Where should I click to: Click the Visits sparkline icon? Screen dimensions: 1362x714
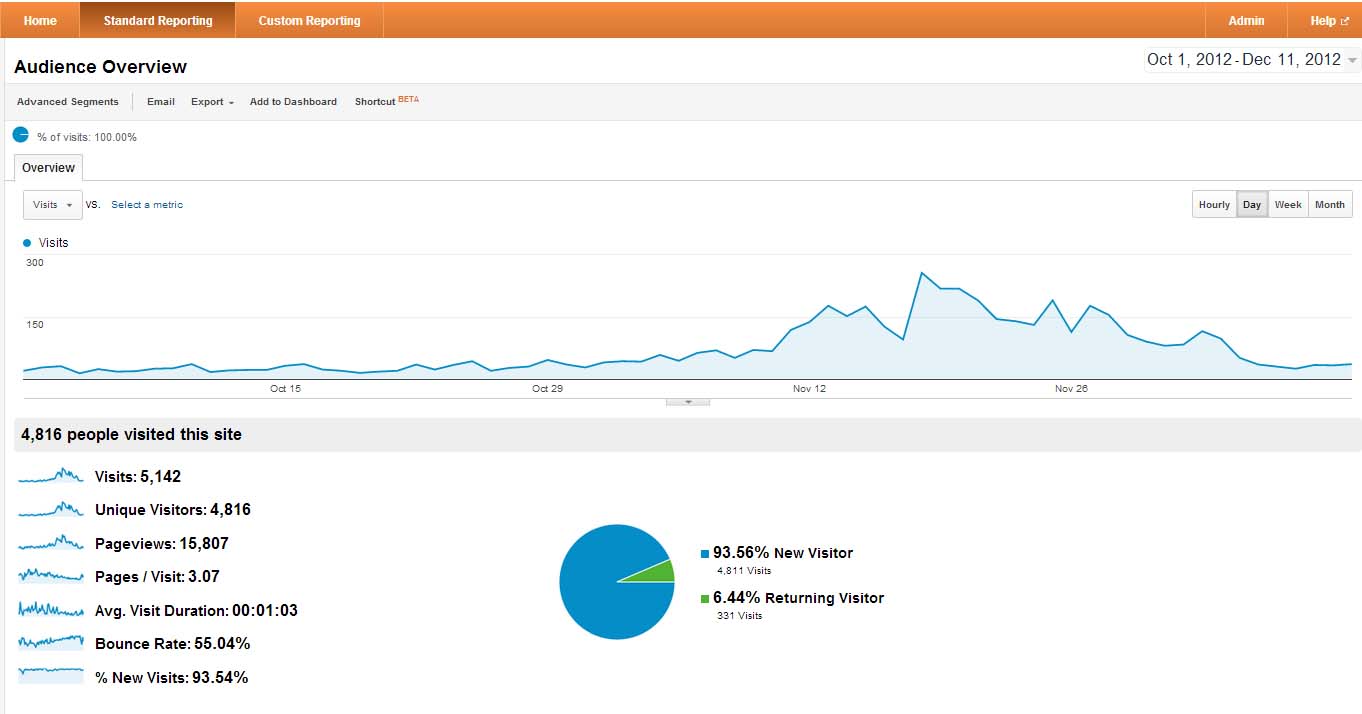(51, 476)
